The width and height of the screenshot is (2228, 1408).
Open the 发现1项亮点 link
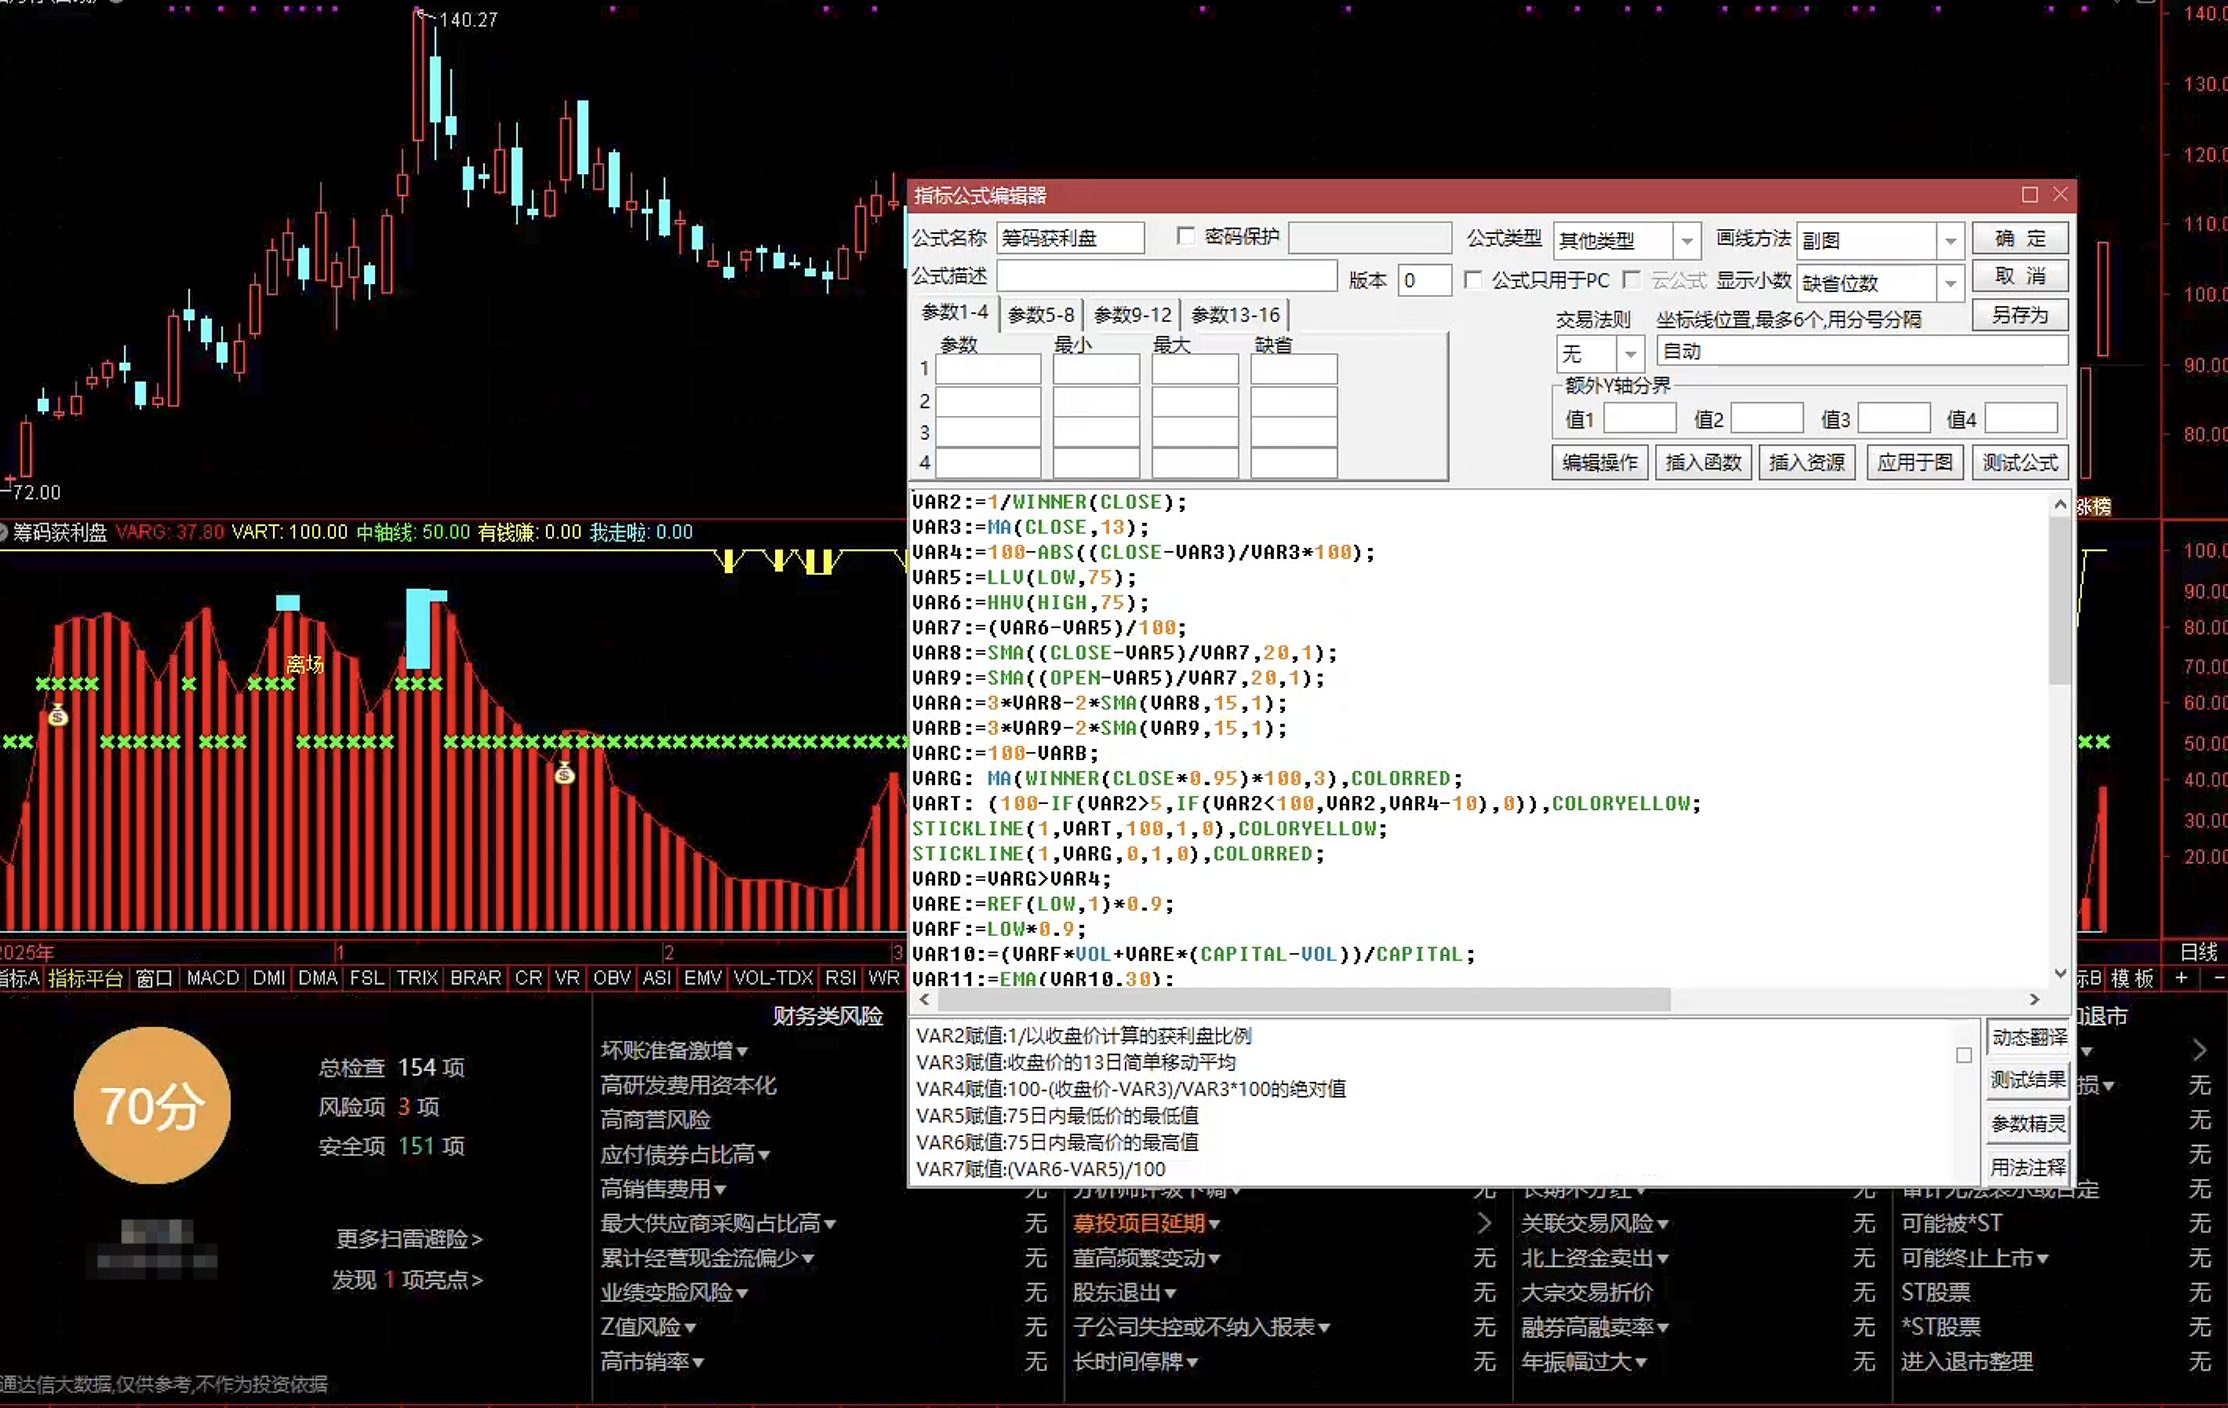pos(408,1280)
